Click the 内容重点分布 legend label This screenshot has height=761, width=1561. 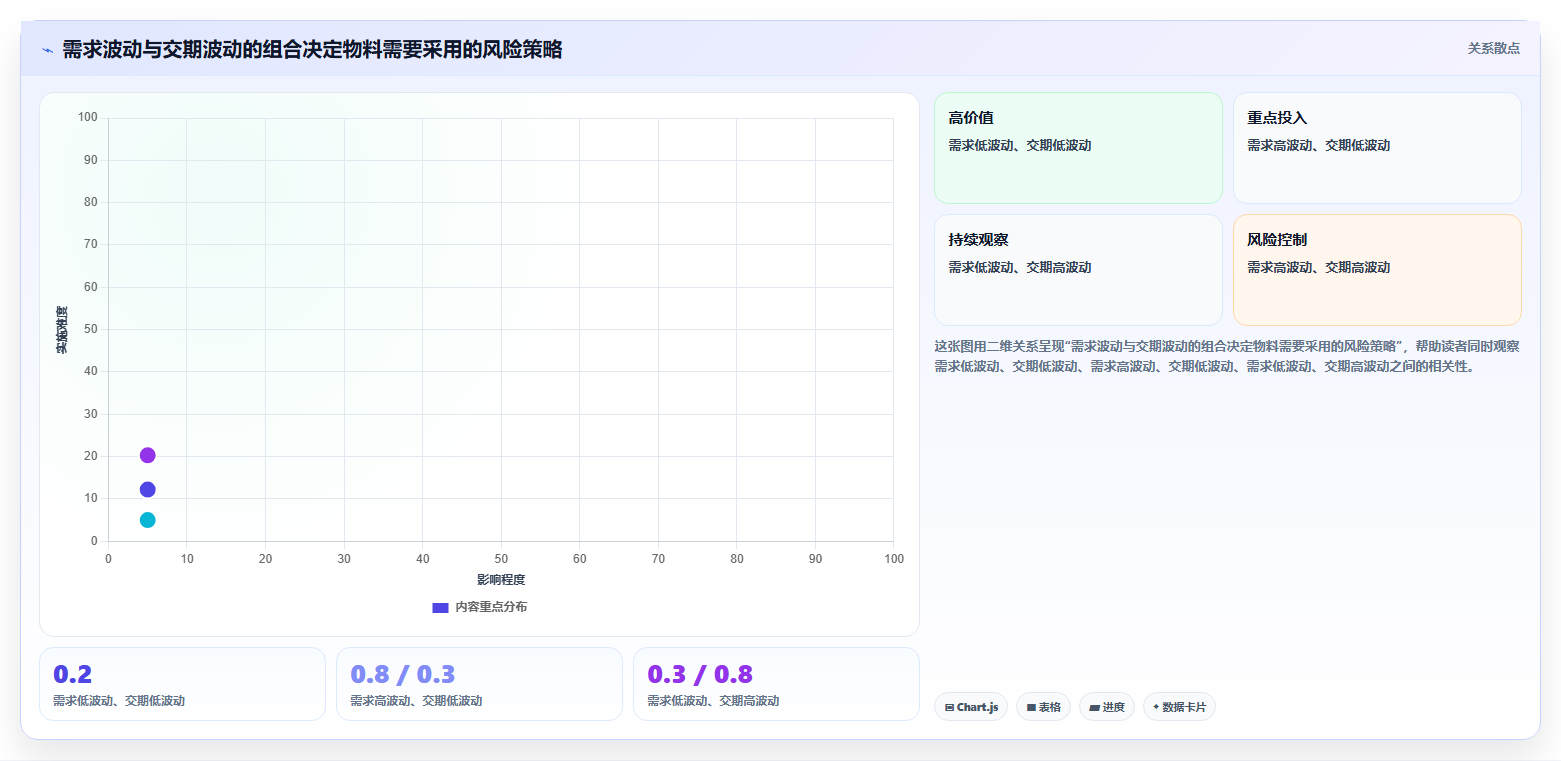(491, 607)
